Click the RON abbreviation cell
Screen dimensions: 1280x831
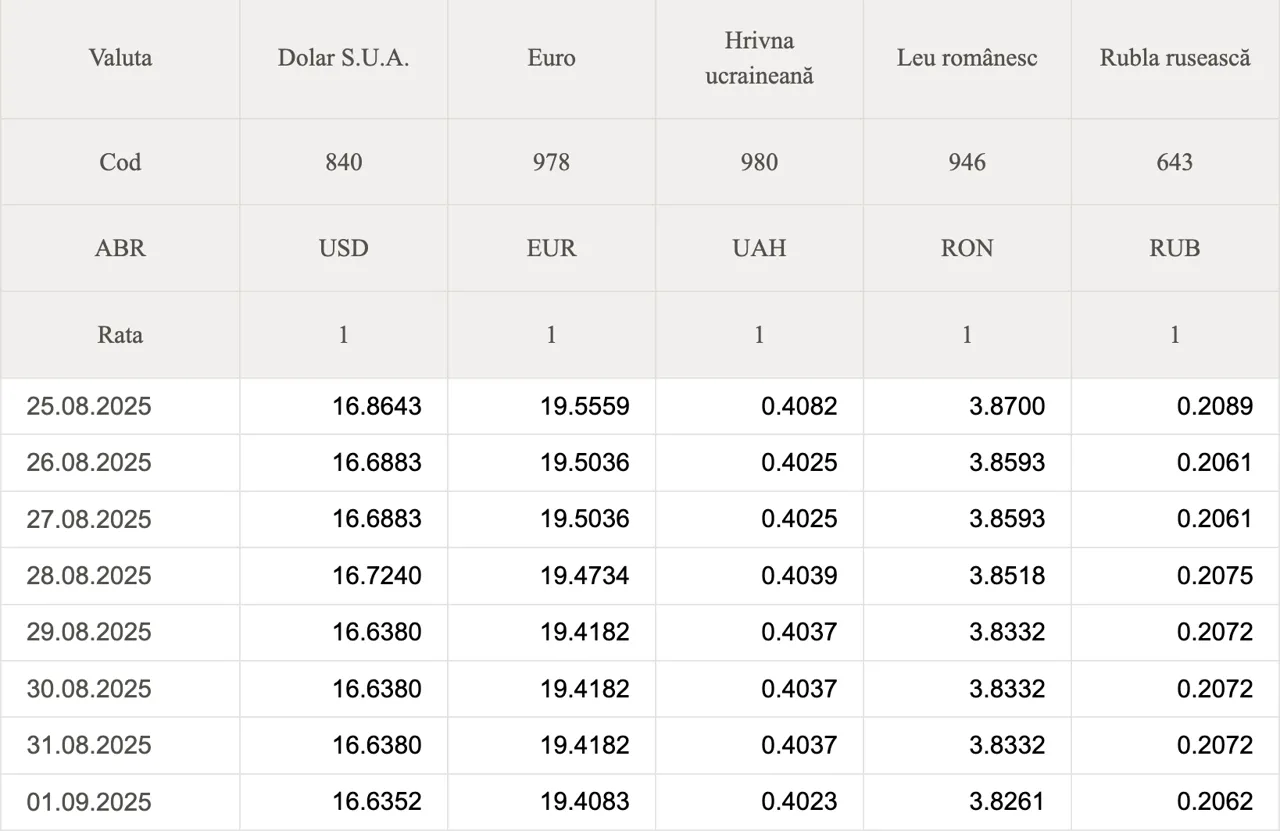(x=967, y=248)
